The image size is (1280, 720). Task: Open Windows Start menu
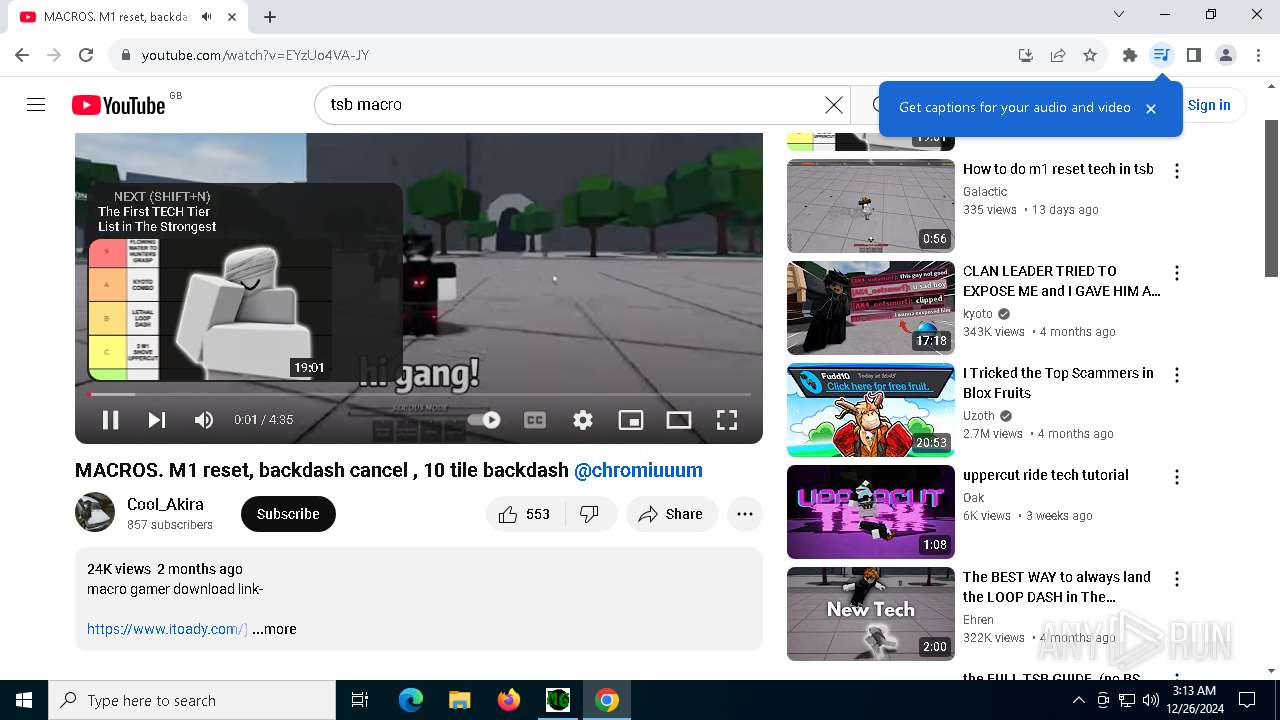[24, 700]
